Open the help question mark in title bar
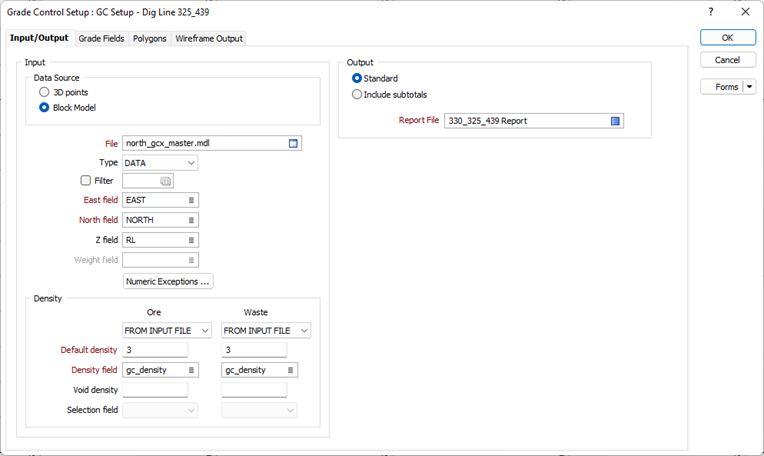Image resolution: width=764 pixels, height=456 pixels. click(x=710, y=12)
